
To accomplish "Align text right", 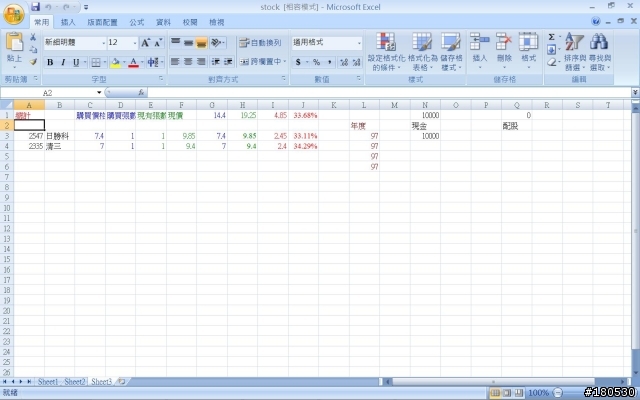I will pyautogui.click(x=201, y=62).
